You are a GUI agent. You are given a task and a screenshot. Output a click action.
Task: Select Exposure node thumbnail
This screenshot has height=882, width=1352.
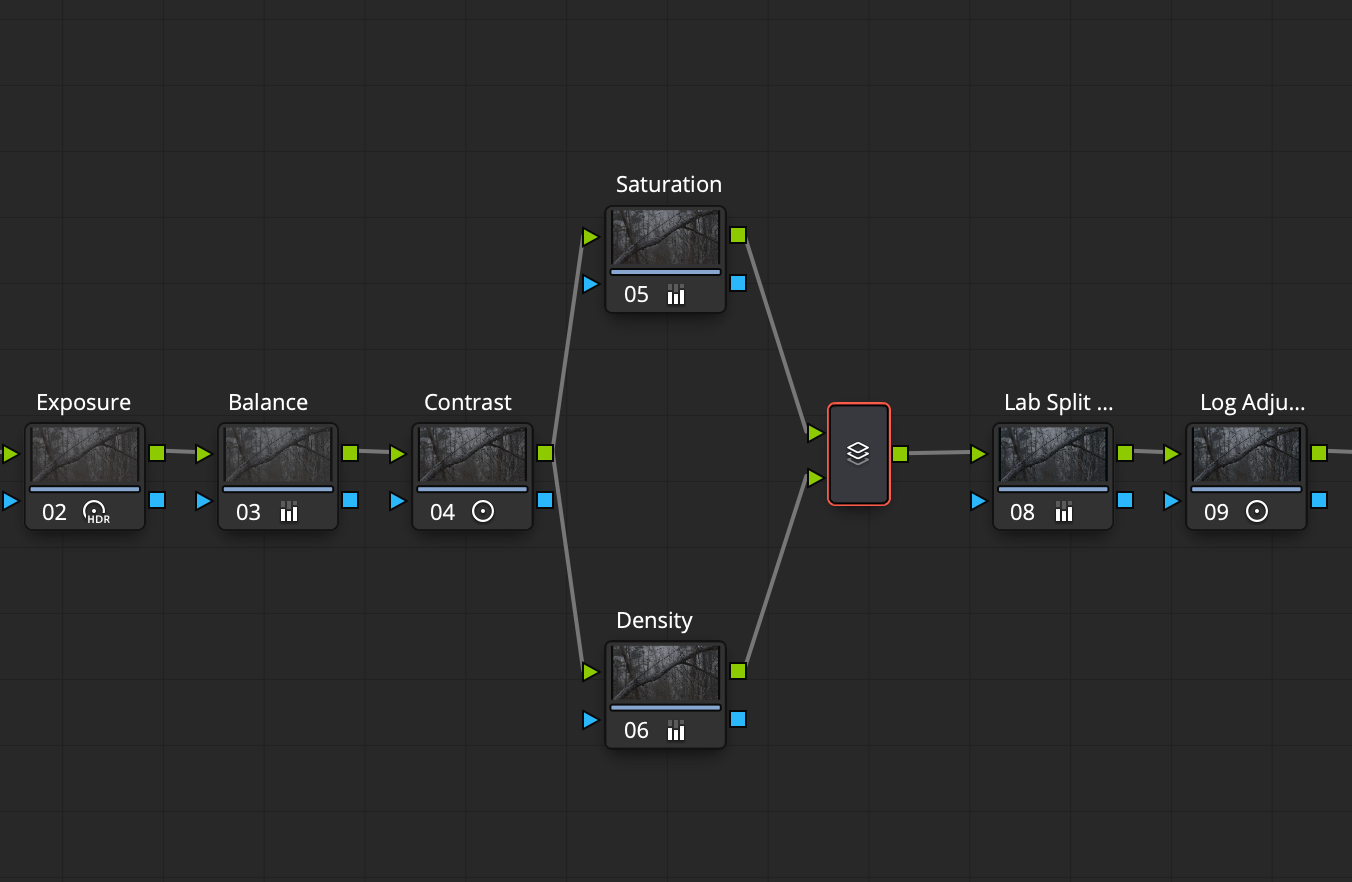click(x=85, y=455)
